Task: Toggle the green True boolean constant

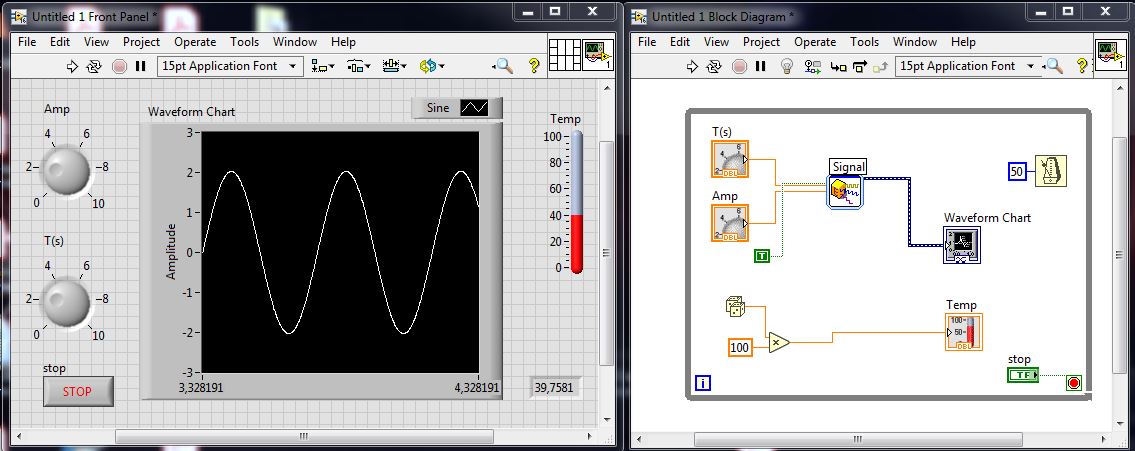Action: [763, 256]
